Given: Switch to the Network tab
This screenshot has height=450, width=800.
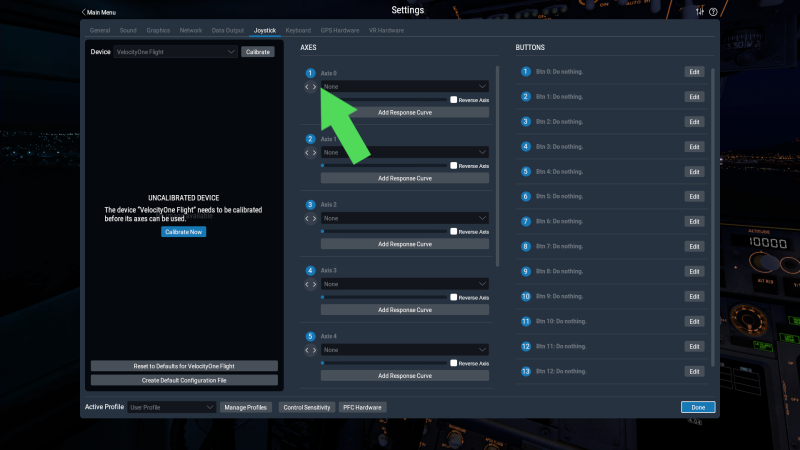Looking at the screenshot, I should 191,31.
